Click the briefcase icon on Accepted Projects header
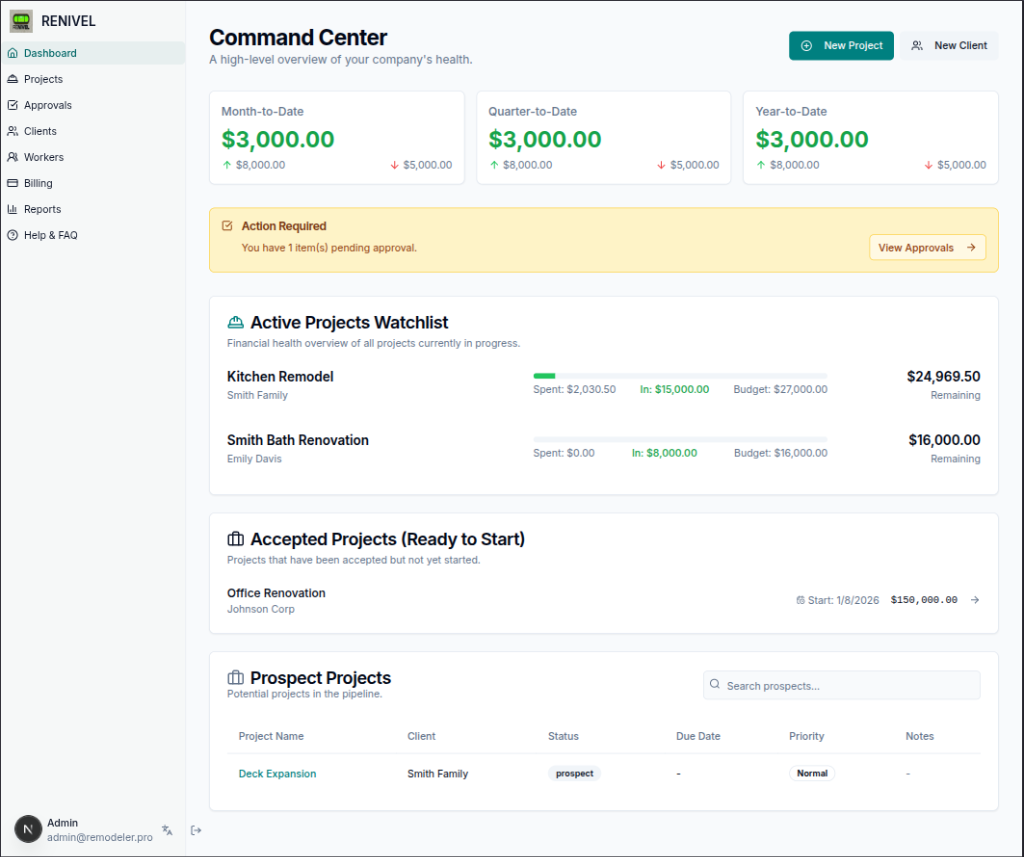This screenshot has width=1024, height=857. coord(235,538)
